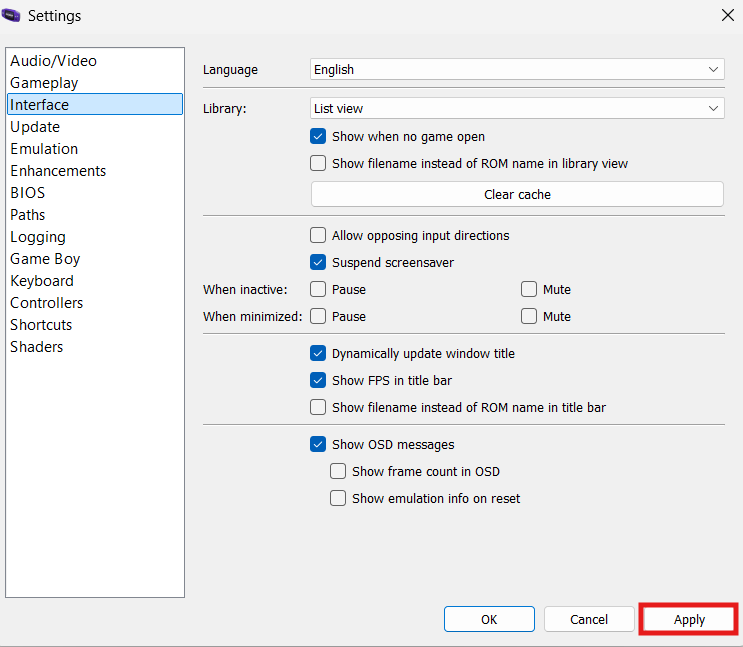743x647 pixels.
Task: Toggle the Suspend screensaver checkbox
Action: tap(318, 262)
